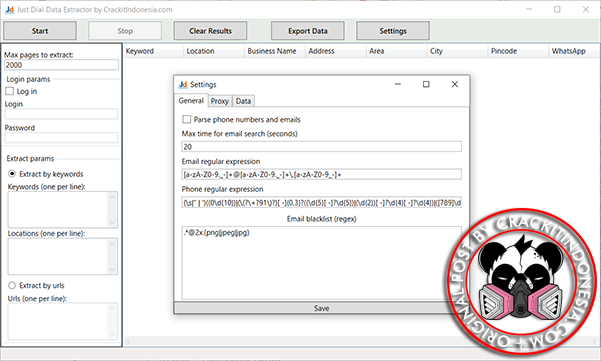Click Keyword column header
The width and height of the screenshot is (601, 361).
coord(154,51)
